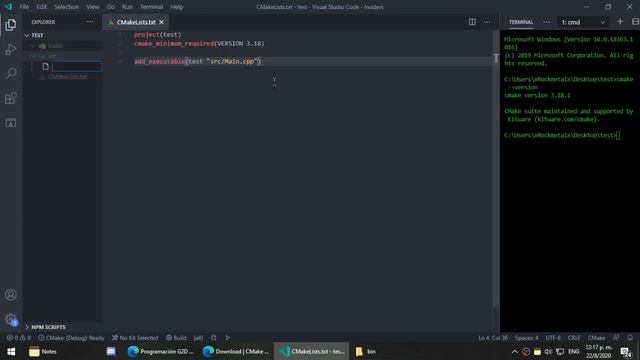Open the Go menu
The width and height of the screenshot is (640, 360).
tap(110, 7)
